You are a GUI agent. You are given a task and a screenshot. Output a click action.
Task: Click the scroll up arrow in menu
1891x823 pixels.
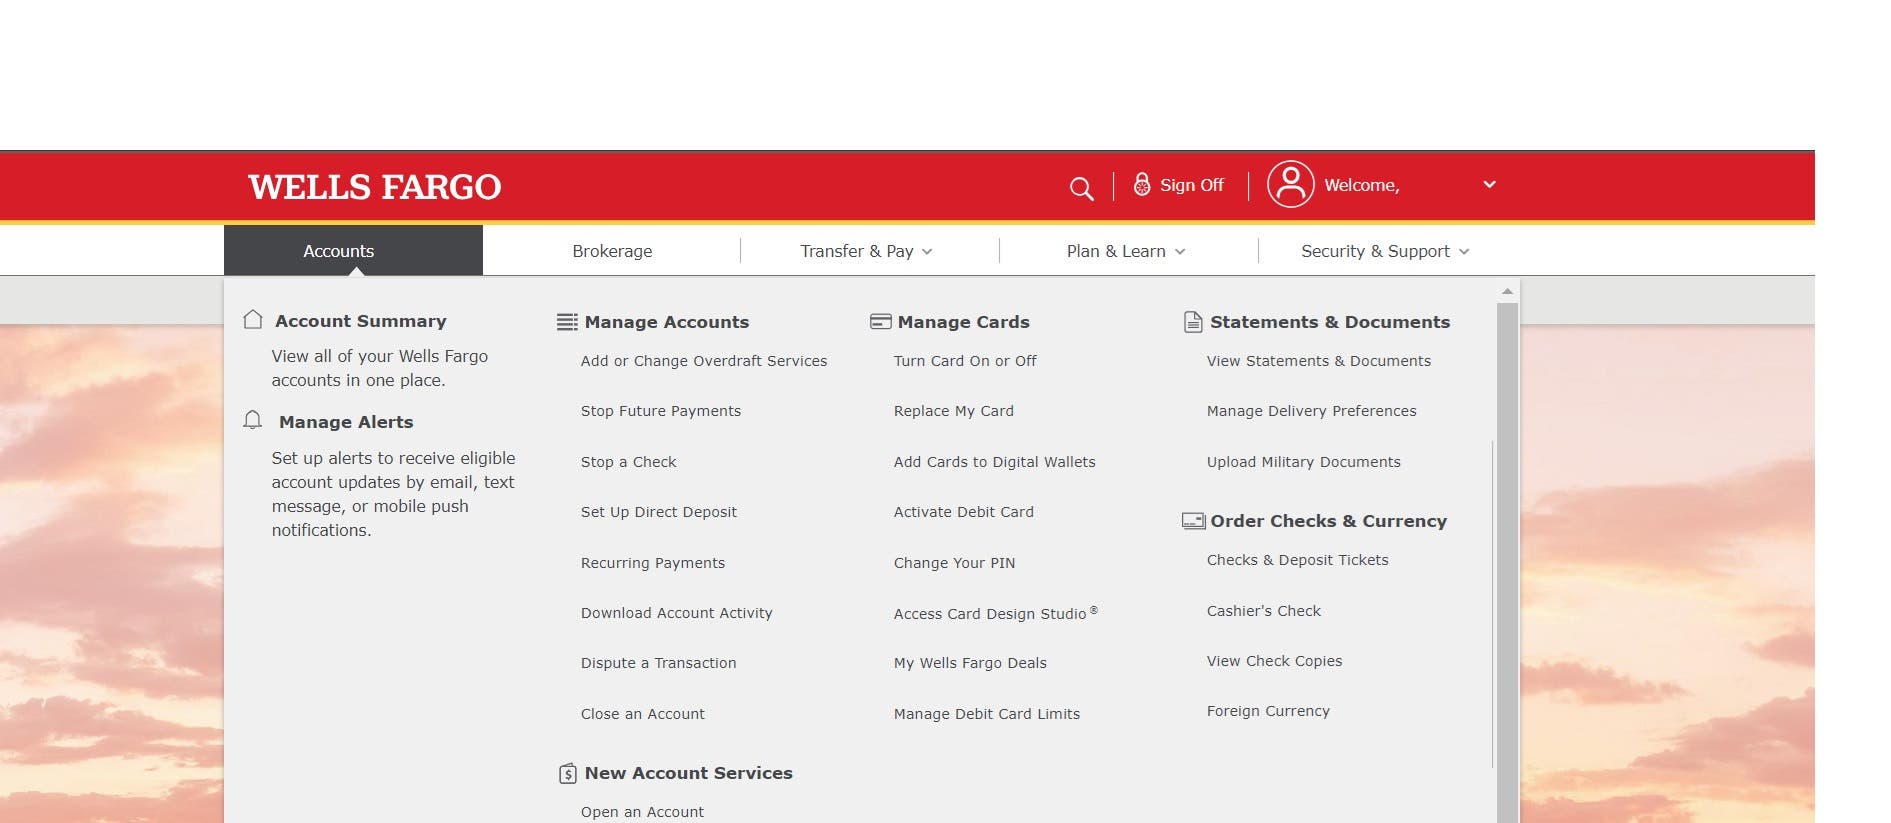click(1506, 291)
